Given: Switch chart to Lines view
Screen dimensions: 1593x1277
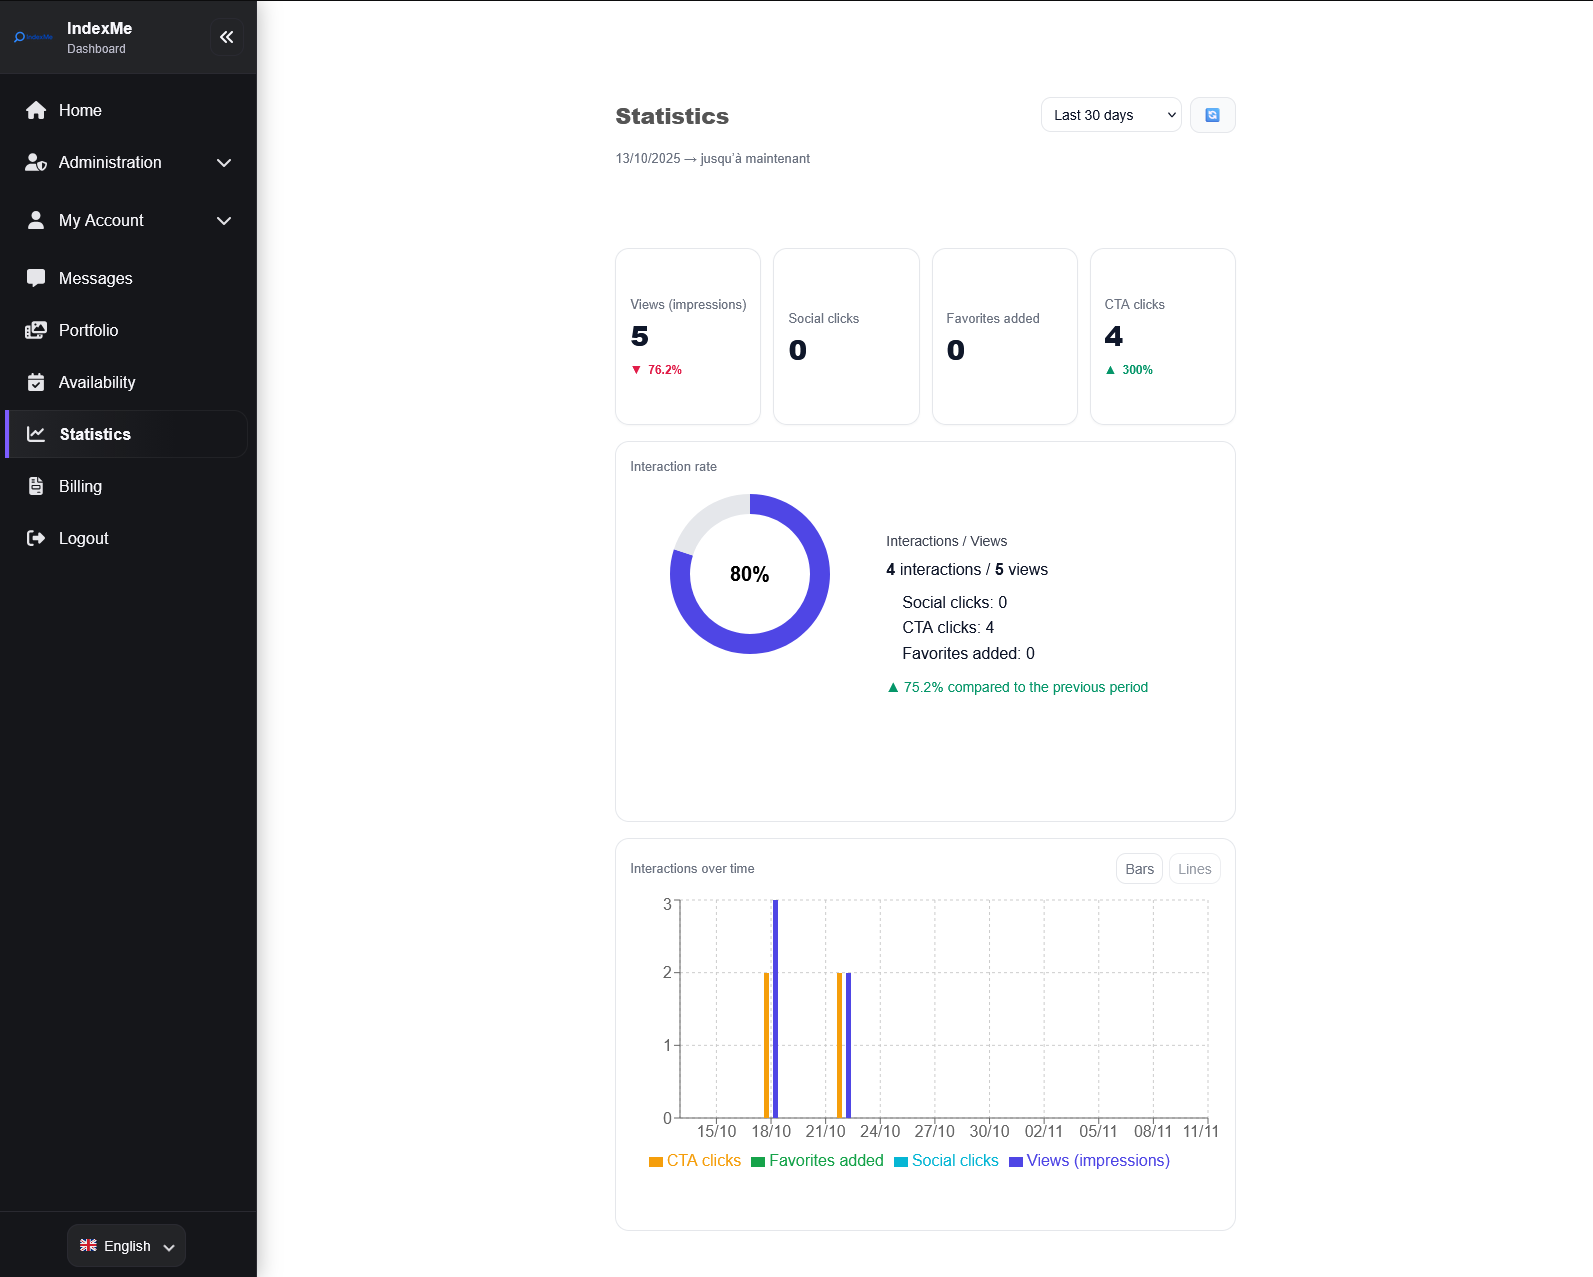Looking at the screenshot, I should click(1194, 869).
